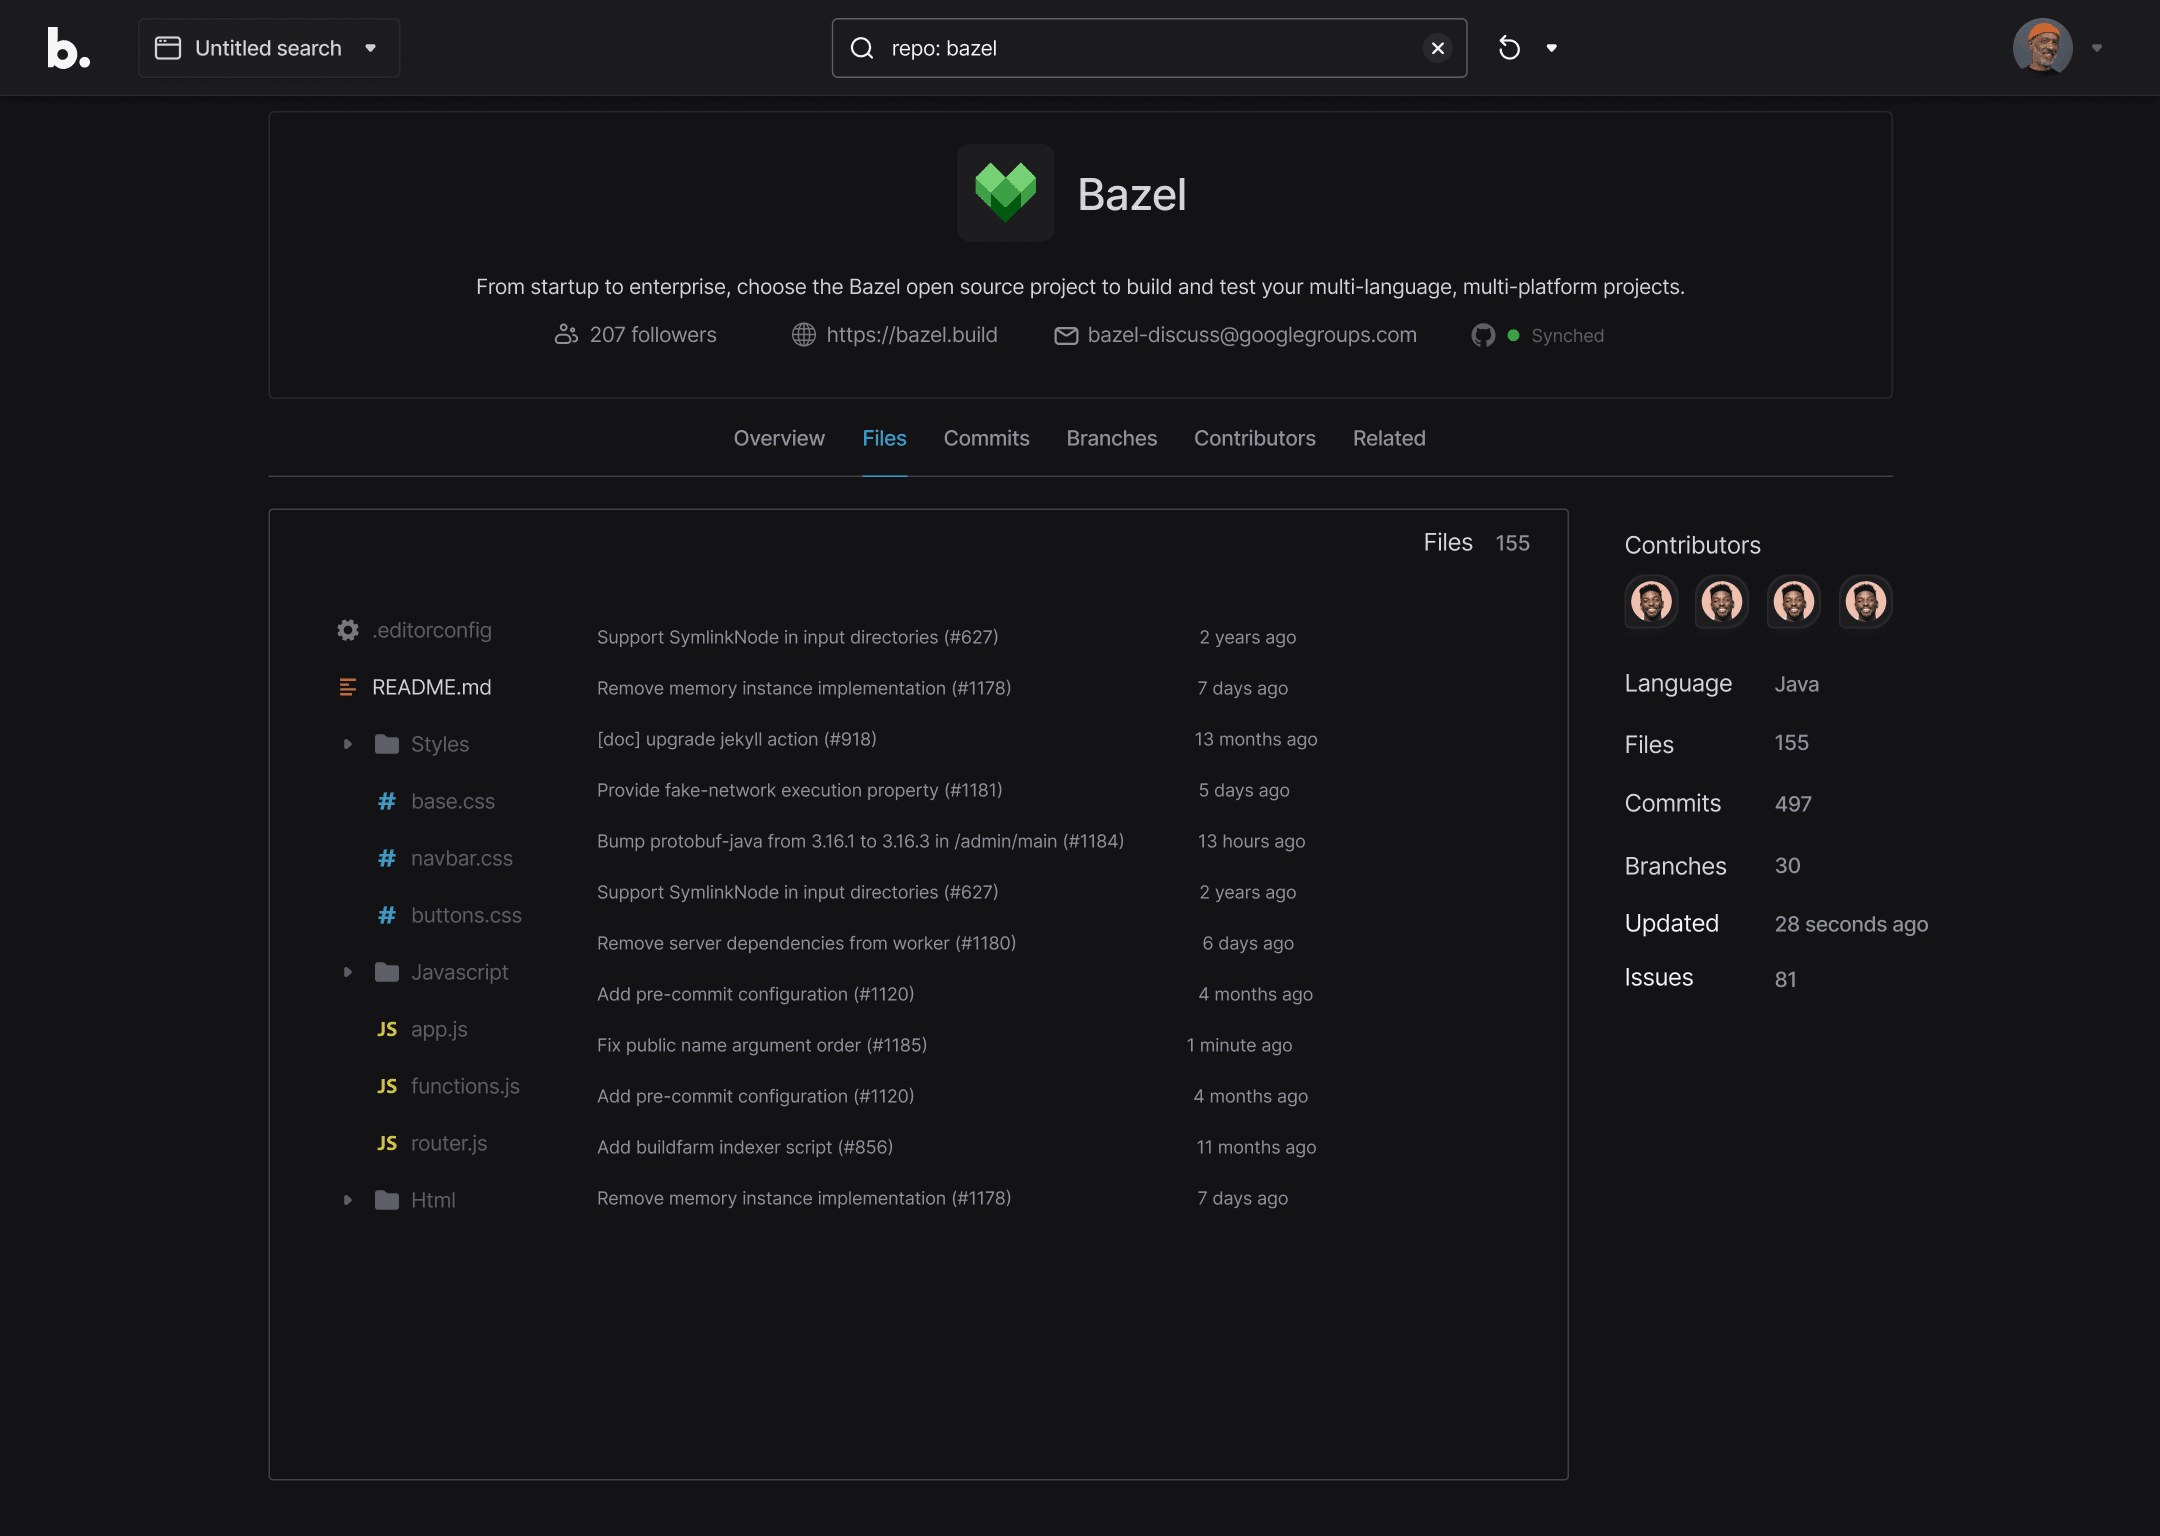Viewport: 2160px width, 1536px height.
Task: Open the dropdown next to the refresh icon
Action: point(1552,48)
